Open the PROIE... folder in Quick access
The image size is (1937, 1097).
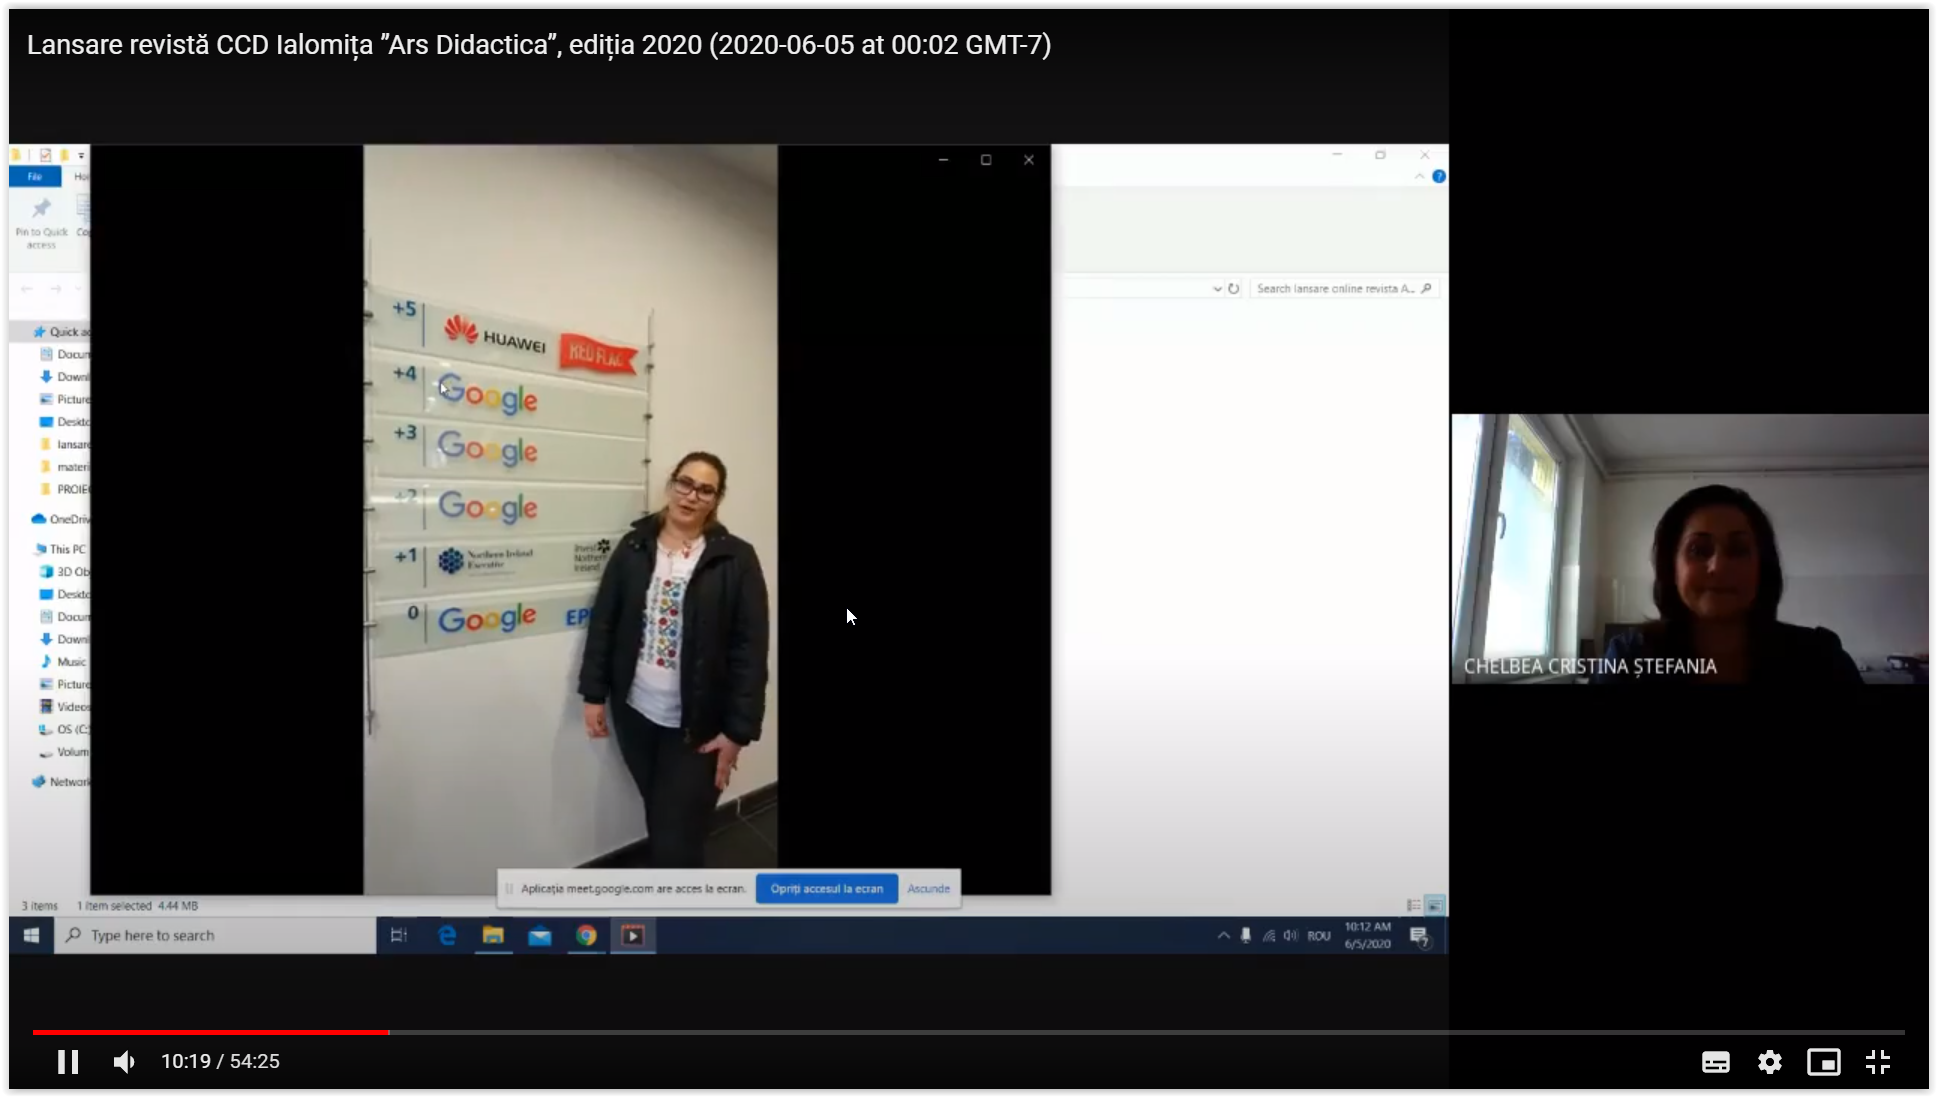[64, 489]
